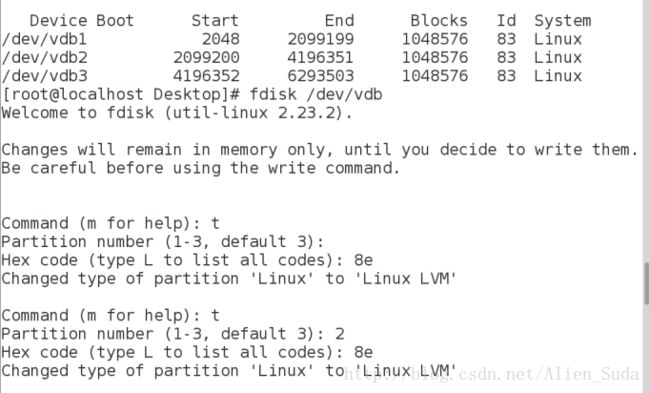Click the 'Partition number (1-3, default 3): 2' line
The height and width of the screenshot is (393, 650).
click(x=173, y=334)
